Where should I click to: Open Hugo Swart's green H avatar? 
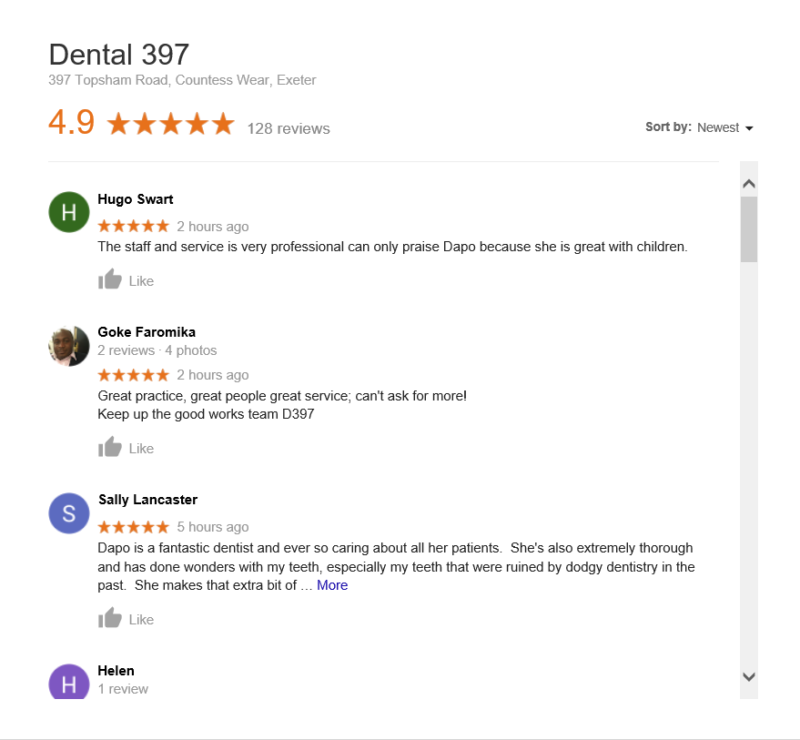coord(69,212)
